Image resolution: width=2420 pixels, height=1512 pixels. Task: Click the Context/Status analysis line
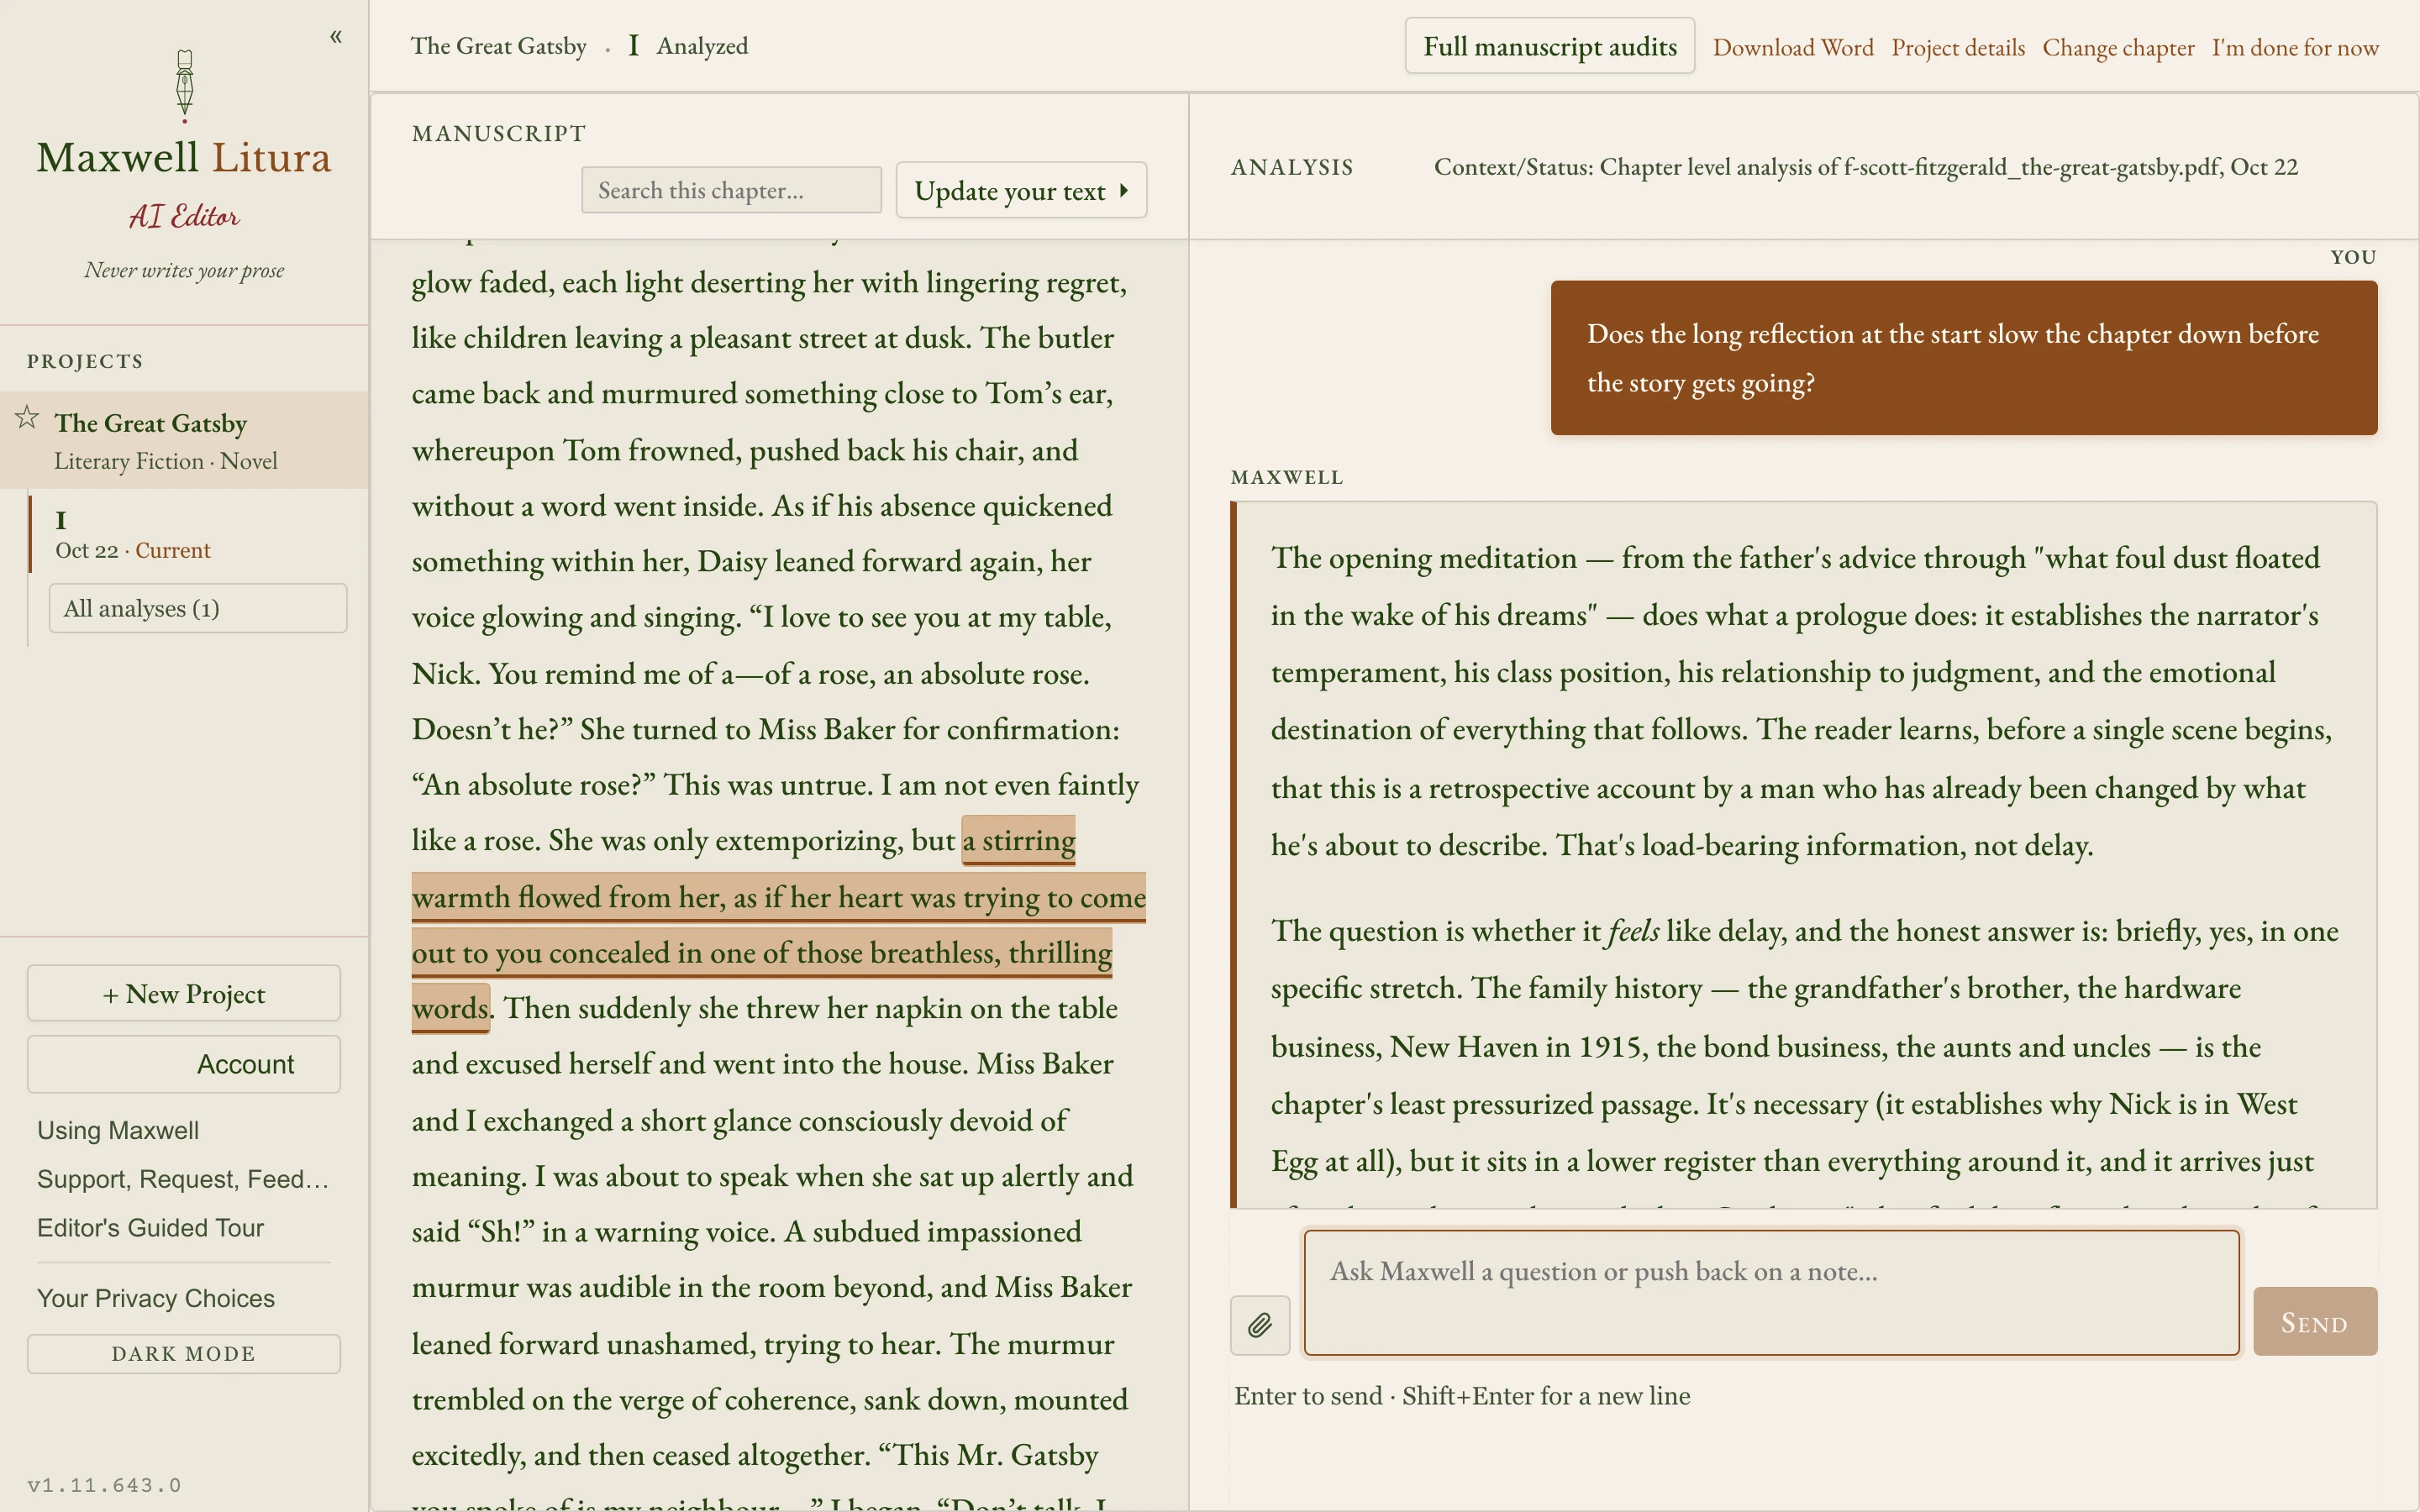pyautogui.click(x=1865, y=167)
